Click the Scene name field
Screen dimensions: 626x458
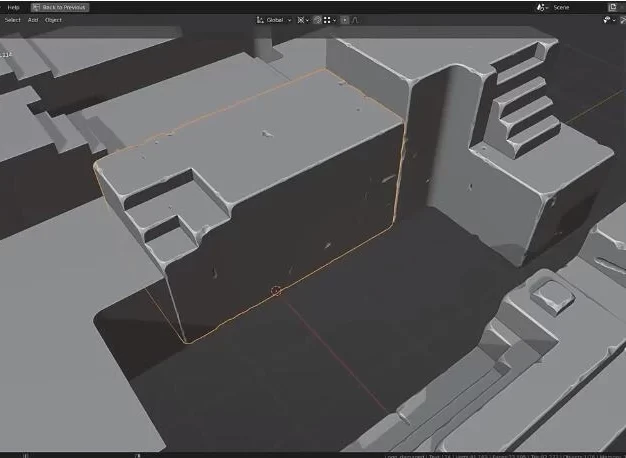pos(578,7)
